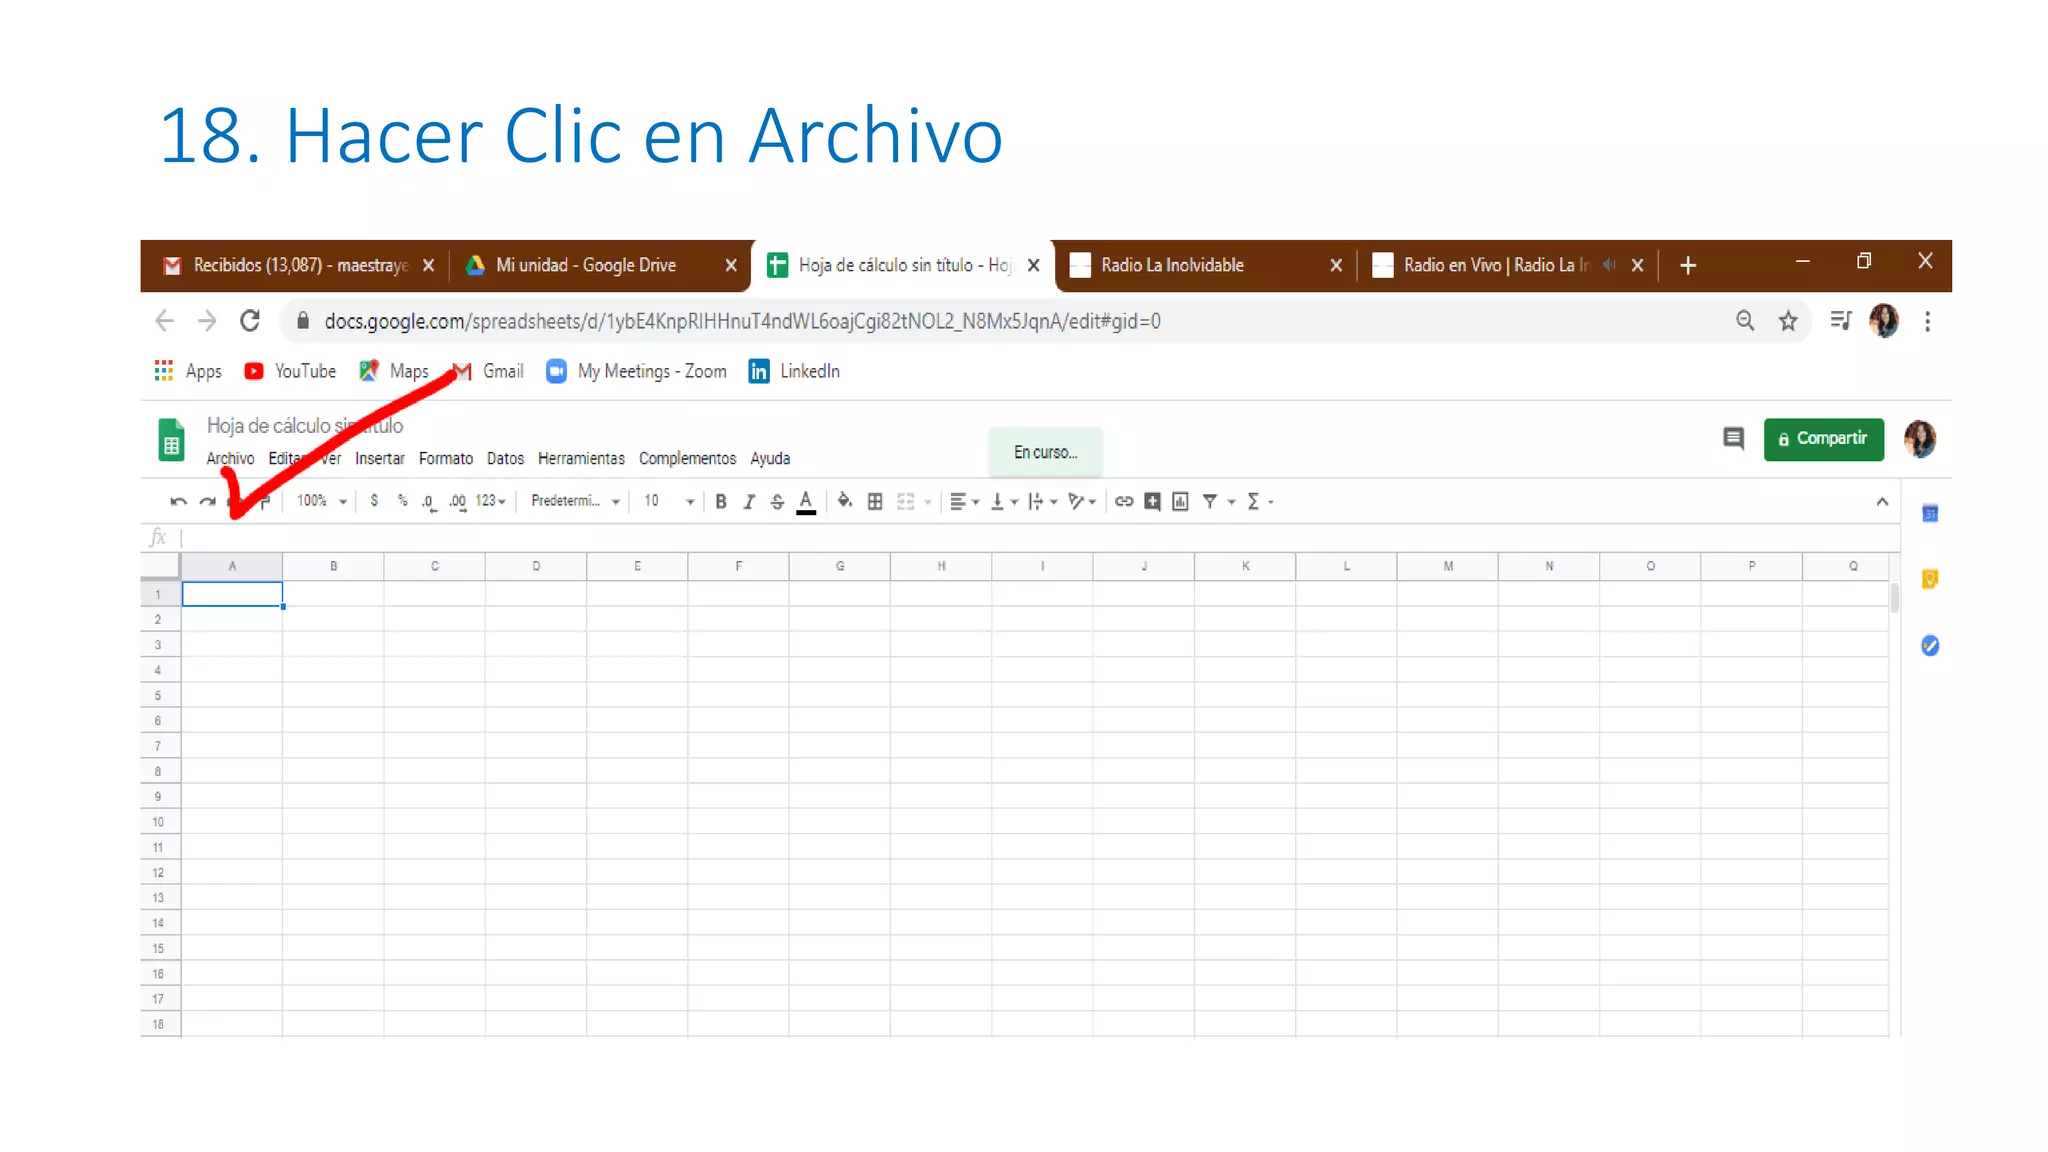Open the Herramientas menu
The image size is (2048, 1152).
coord(581,459)
